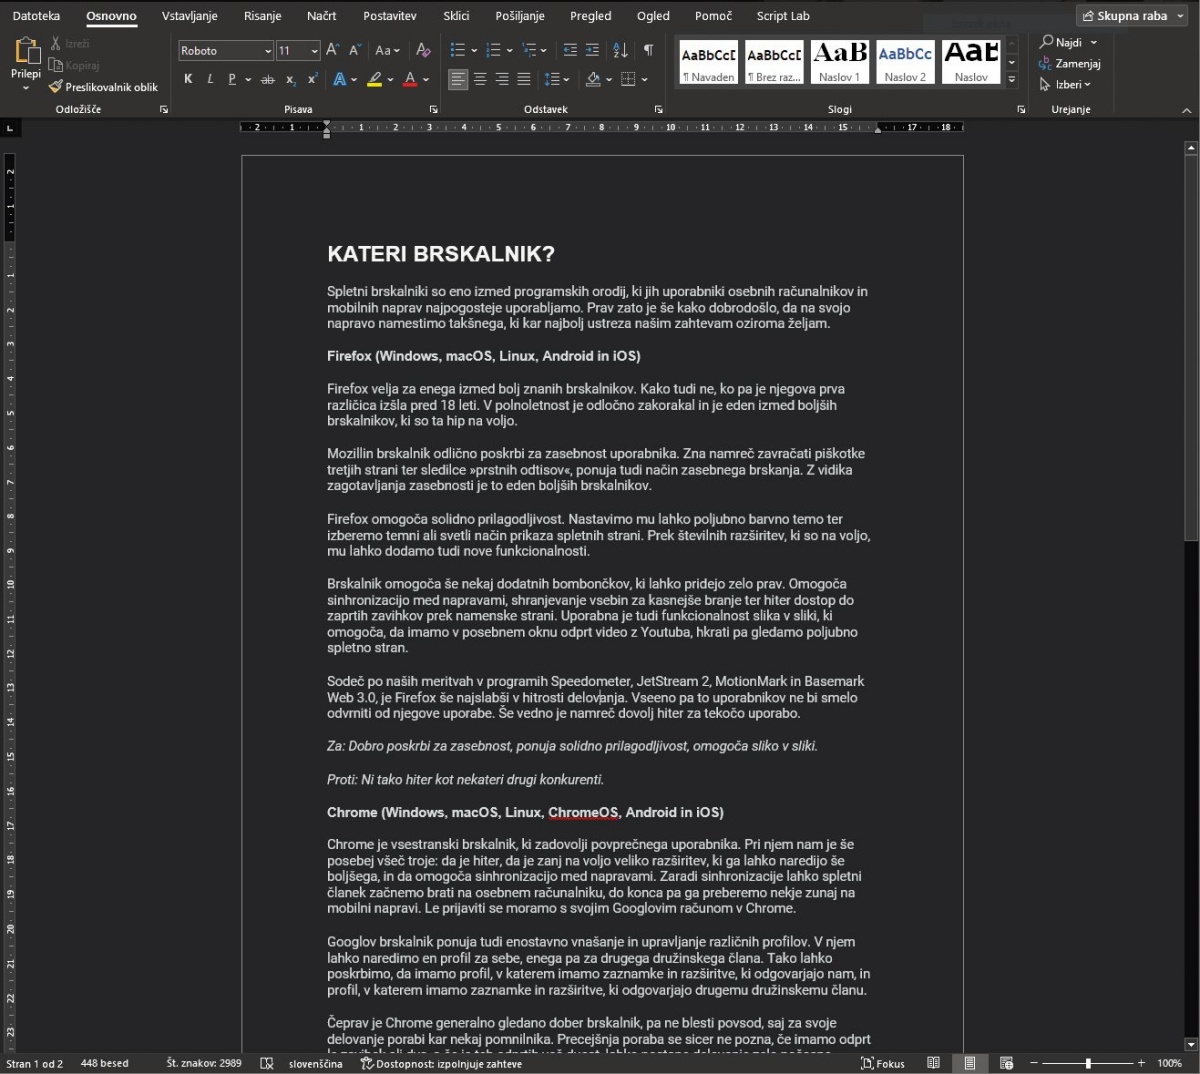Viewport: 1200px width, 1074px height.
Task: Click the Skupna raba share button
Action: tap(1133, 16)
